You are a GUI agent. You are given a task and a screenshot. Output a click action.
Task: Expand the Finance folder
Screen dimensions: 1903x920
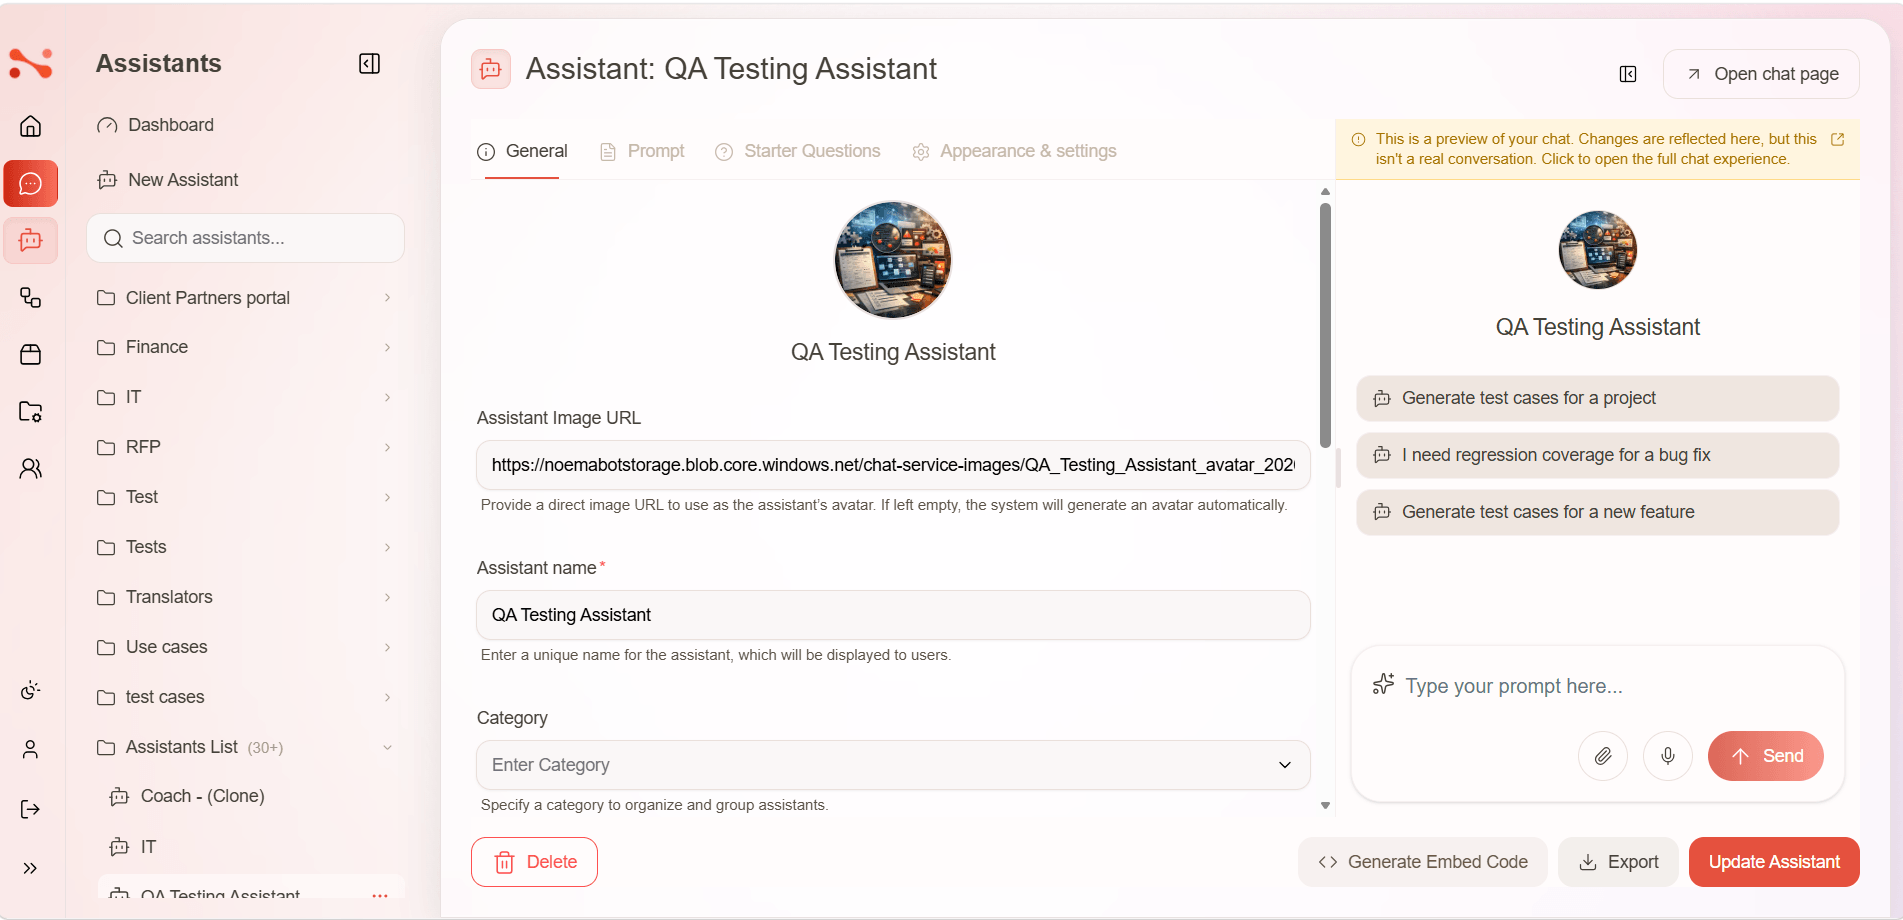pyautogui.click(x=244, y=347)
